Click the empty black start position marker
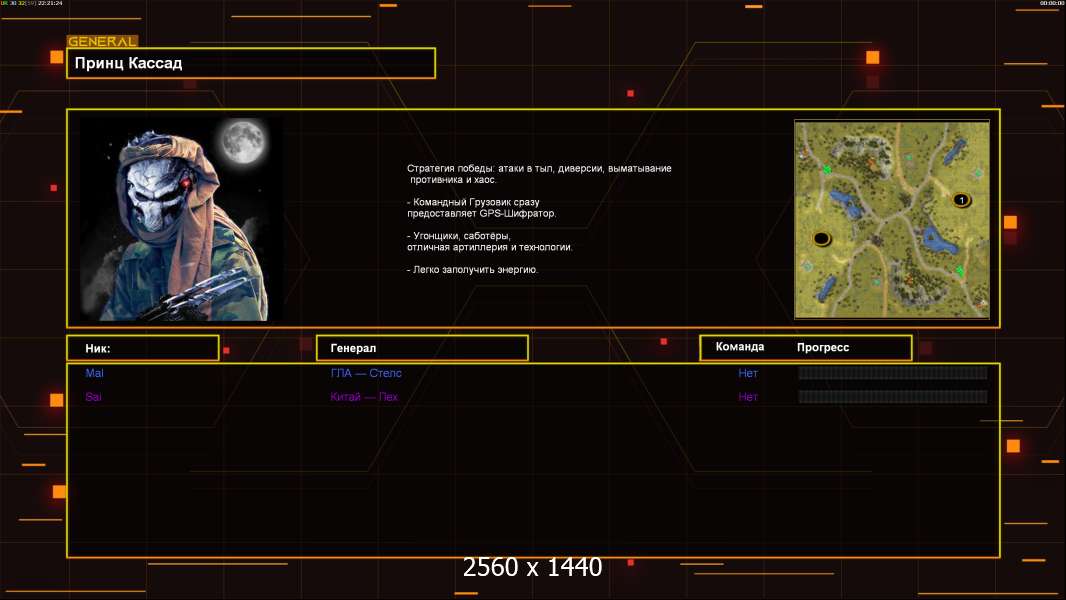Screen dimensions: 1066x600 point(822,238)
